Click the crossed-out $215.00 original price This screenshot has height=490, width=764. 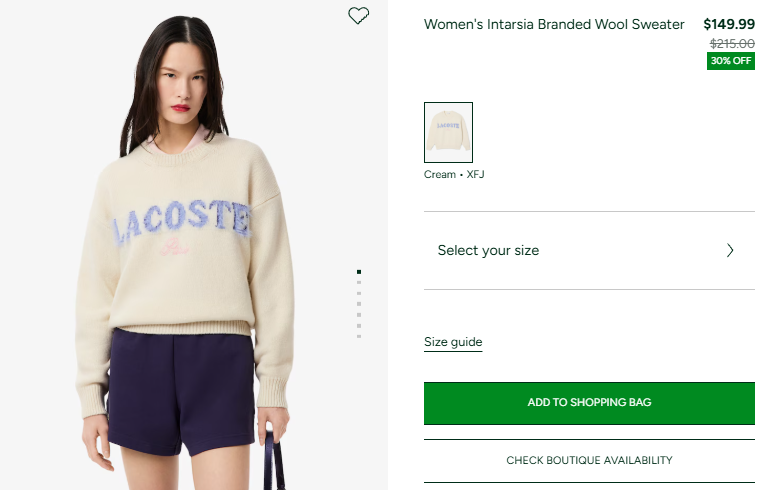coord(732,44)
